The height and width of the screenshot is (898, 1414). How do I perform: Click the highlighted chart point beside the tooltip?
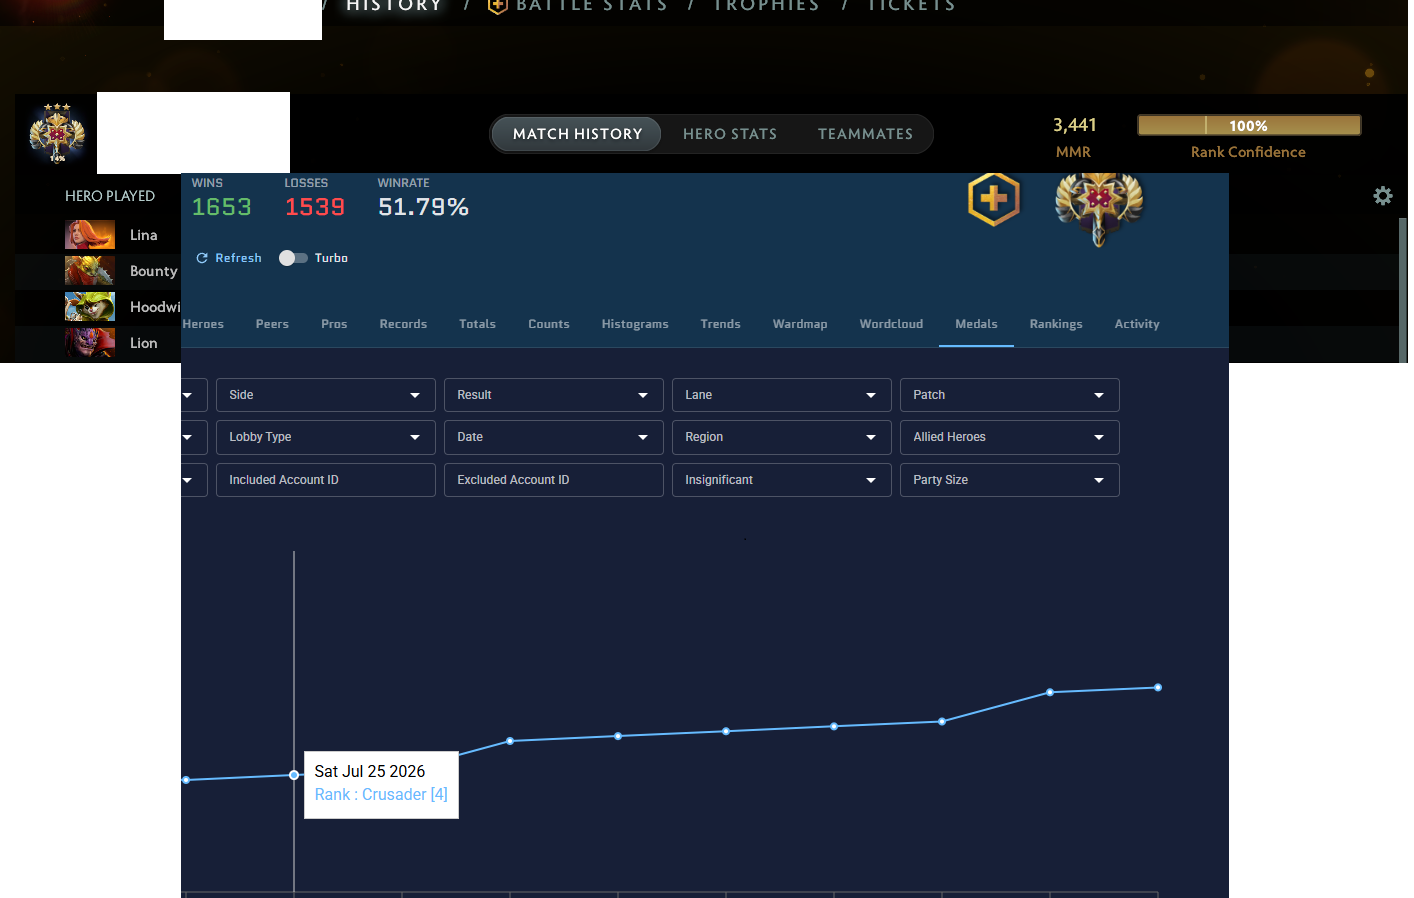(x=294, y=775)
